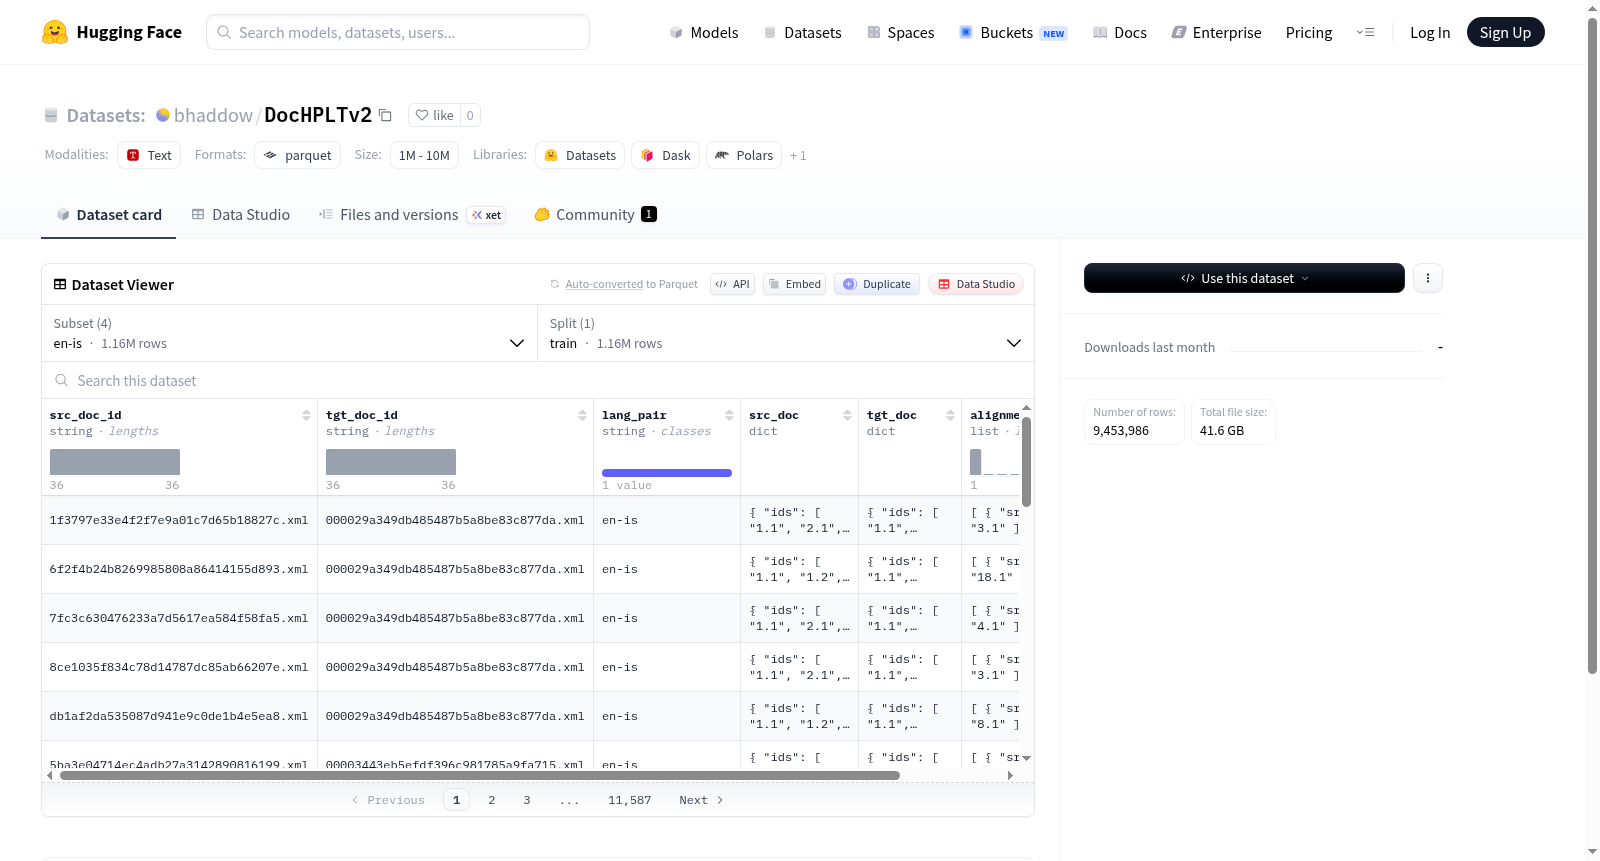Open the Models nav item
Image resolution: width=1600 pixels, height=861 pixels.
point(704,32)
